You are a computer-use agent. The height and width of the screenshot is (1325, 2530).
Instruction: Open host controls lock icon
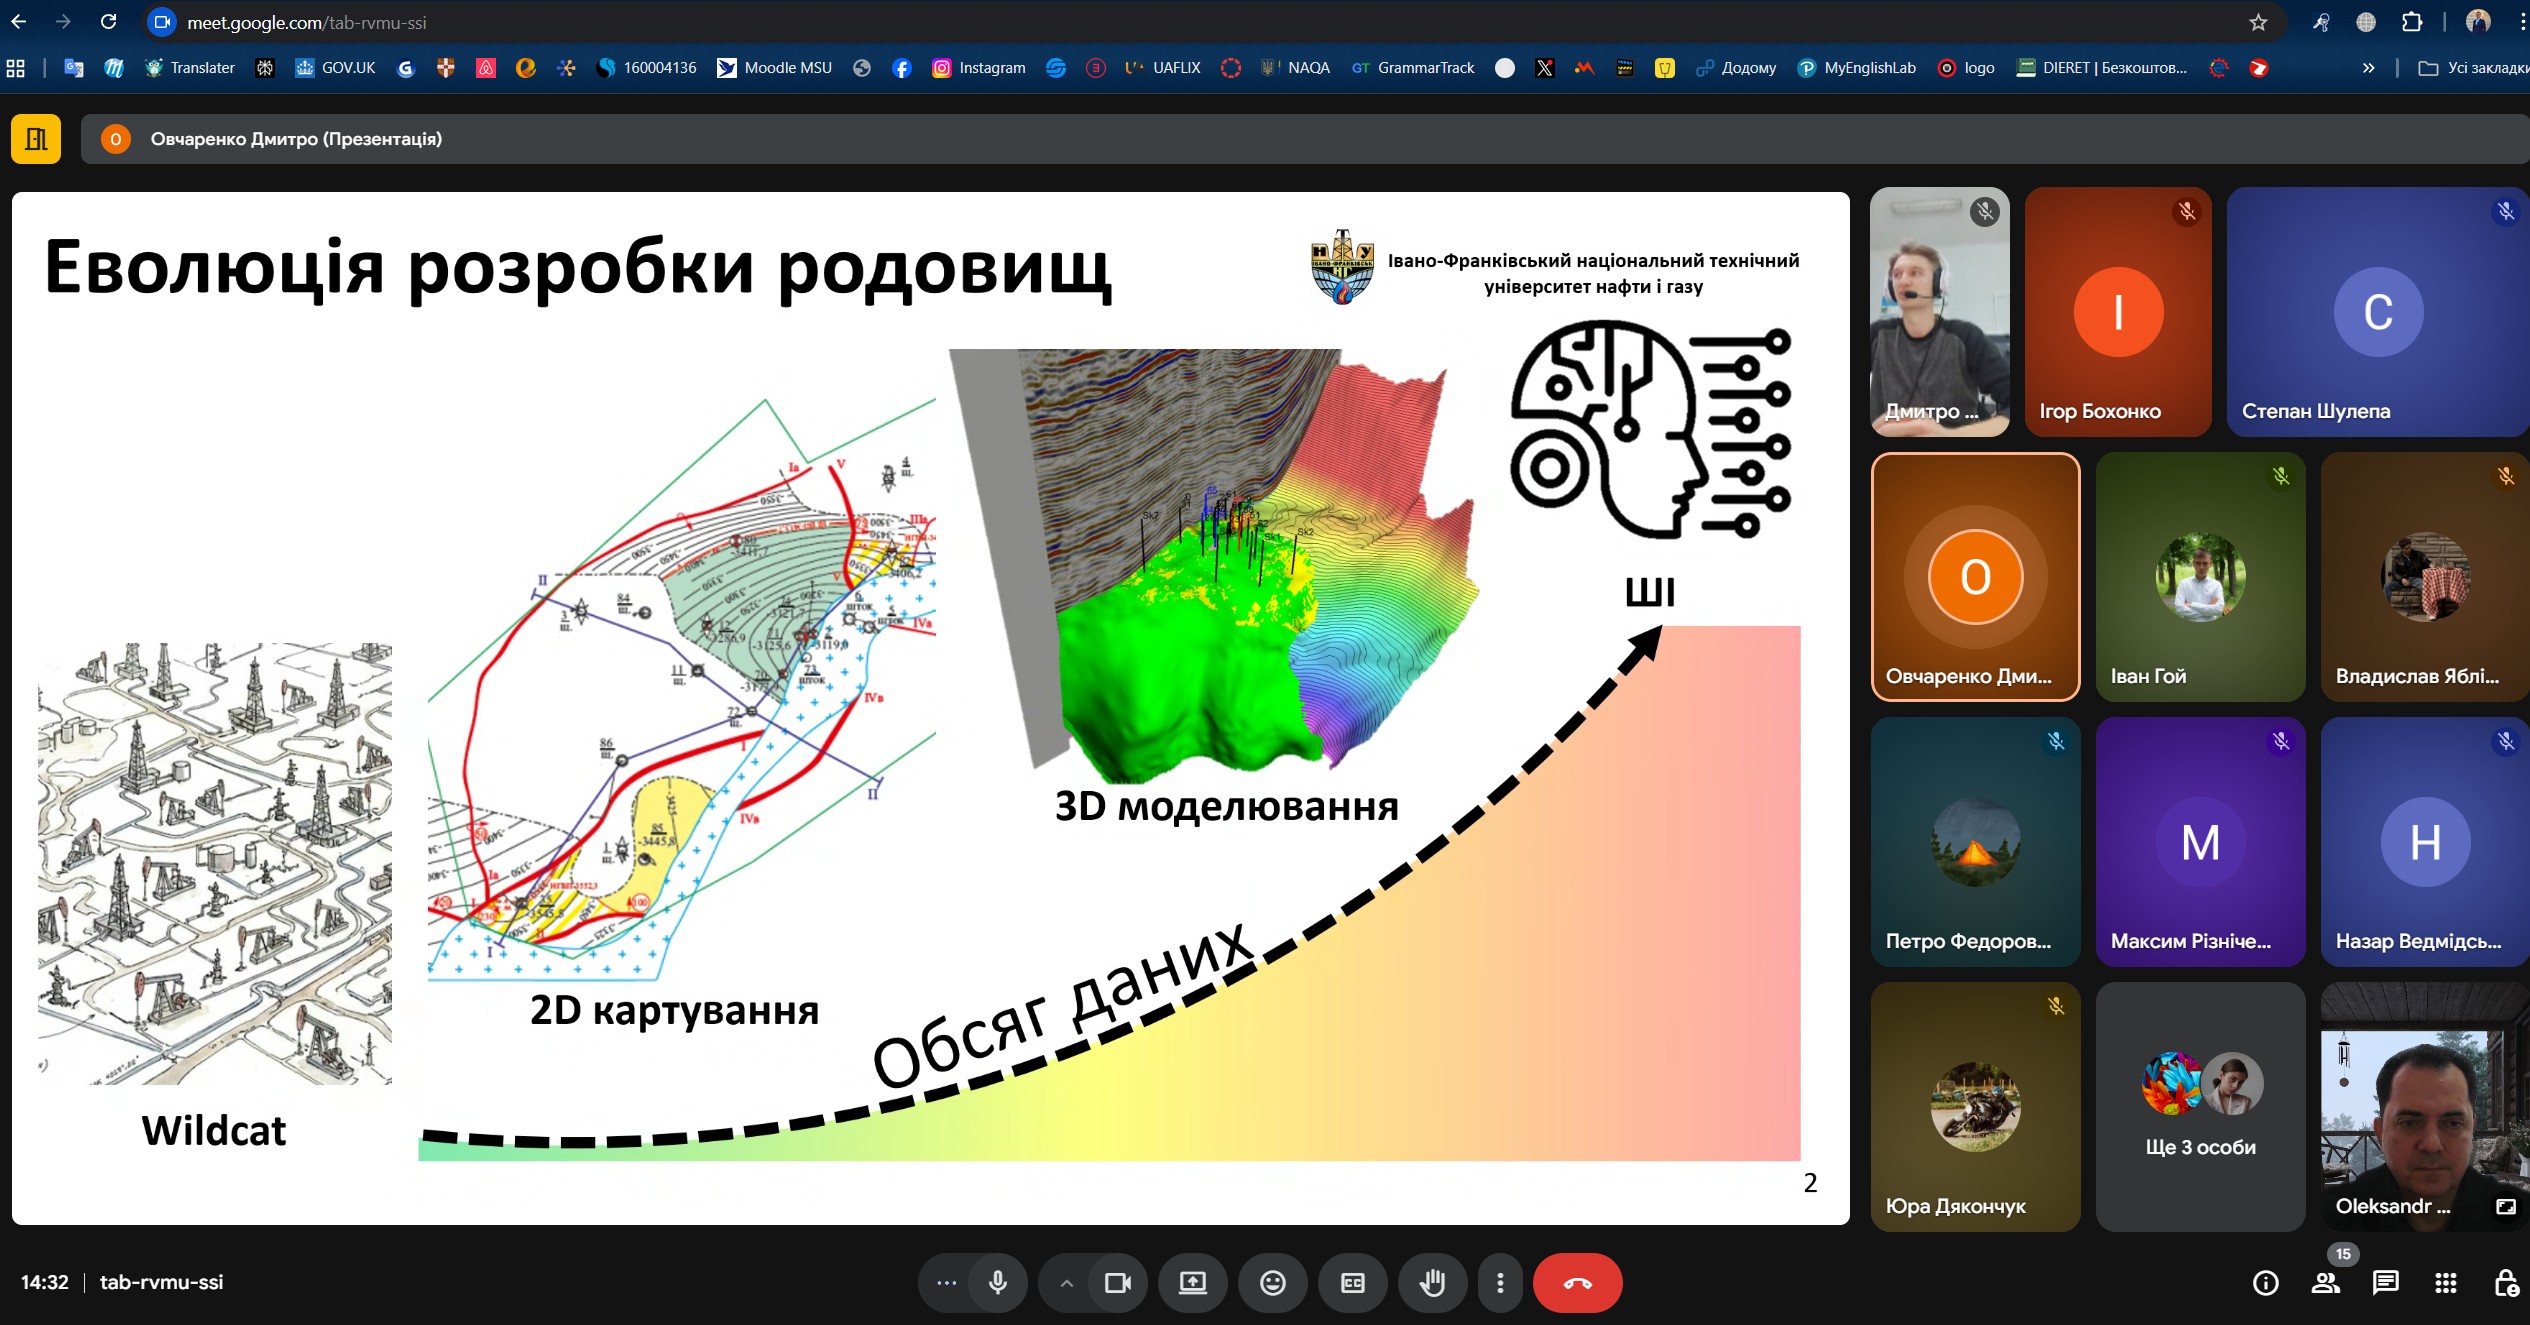2505,1283
